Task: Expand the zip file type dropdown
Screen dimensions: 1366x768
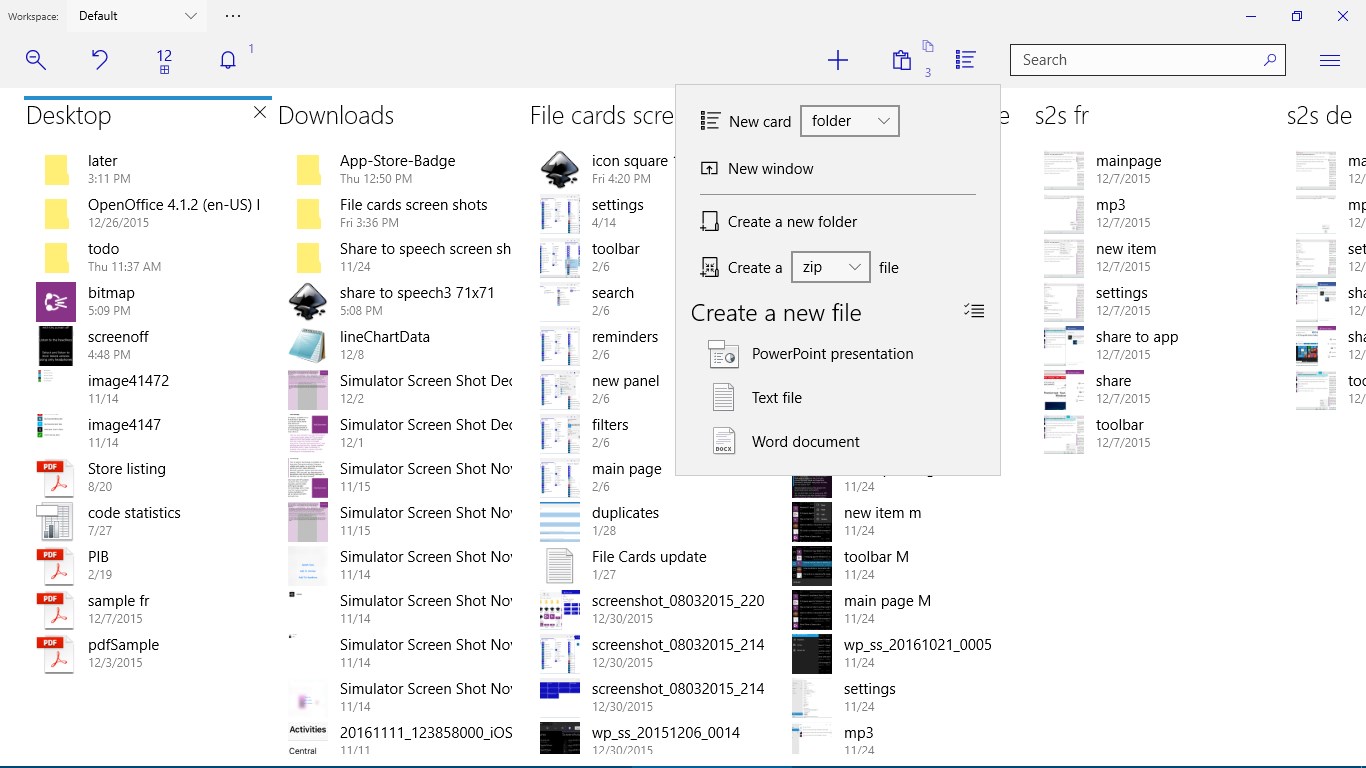Action: pyautogui.click(x=831, y=267)
